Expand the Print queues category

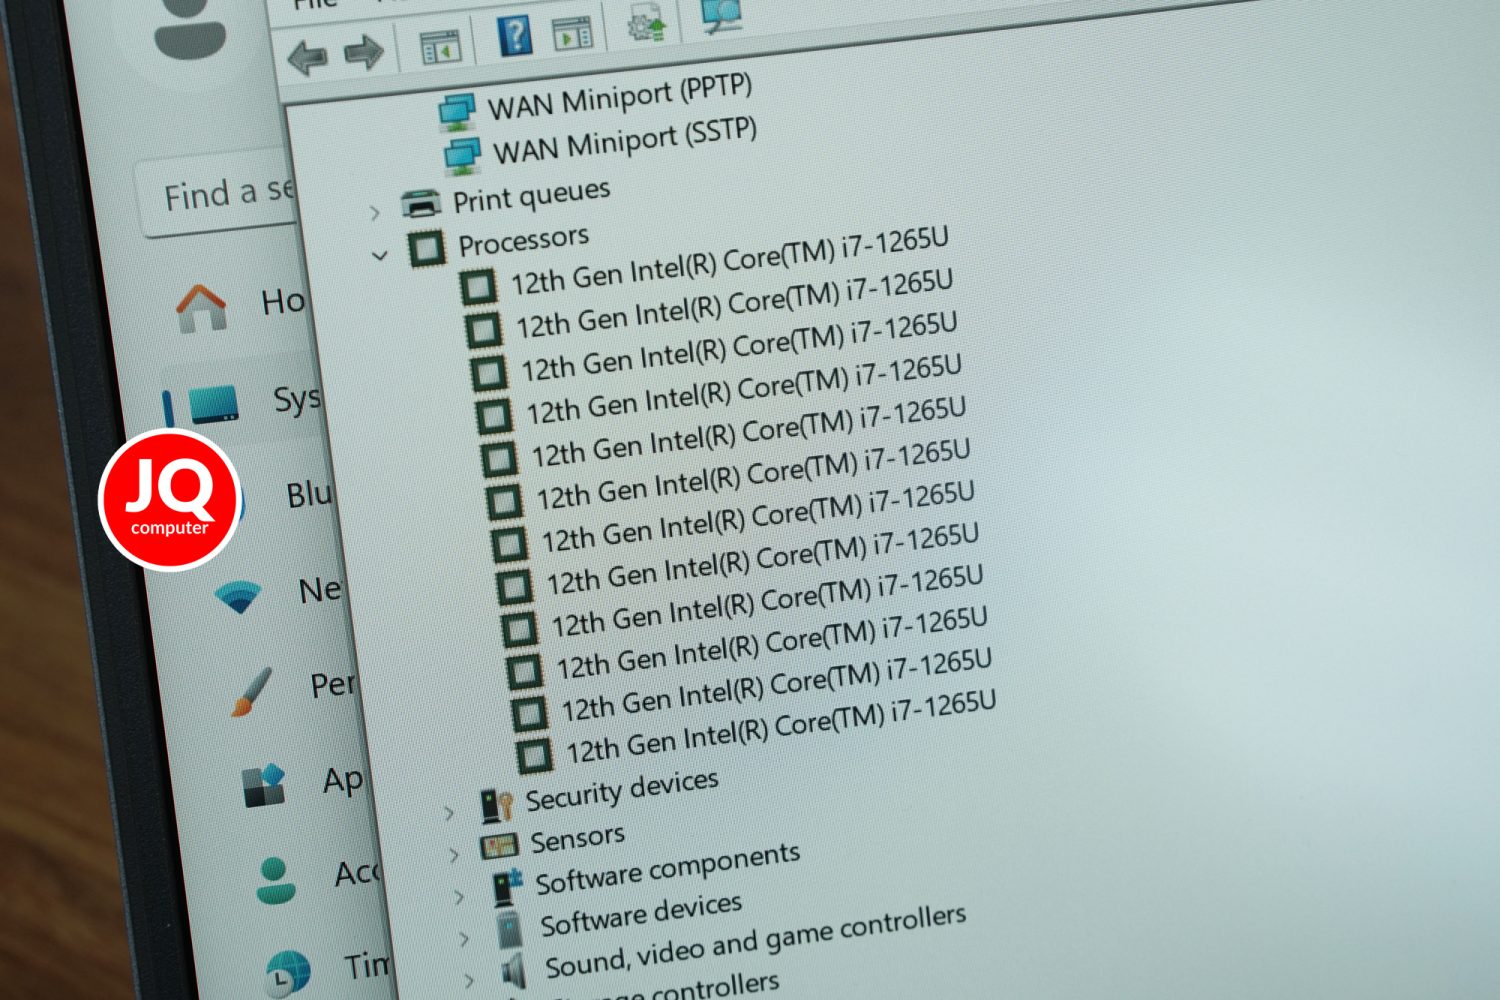click(x=375, y=212)
